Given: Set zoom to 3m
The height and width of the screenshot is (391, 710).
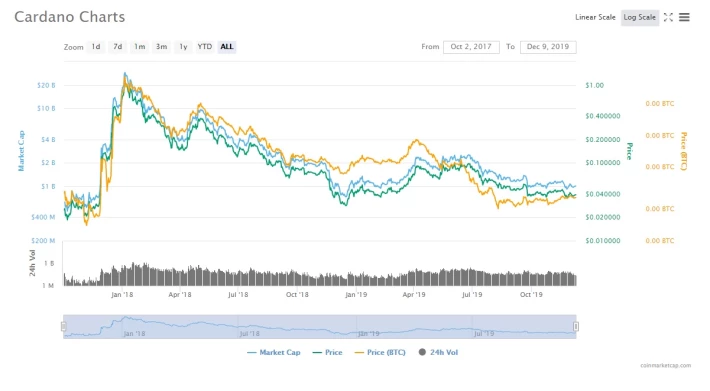Looking at the screenshot, I should [x=162, y=47].
